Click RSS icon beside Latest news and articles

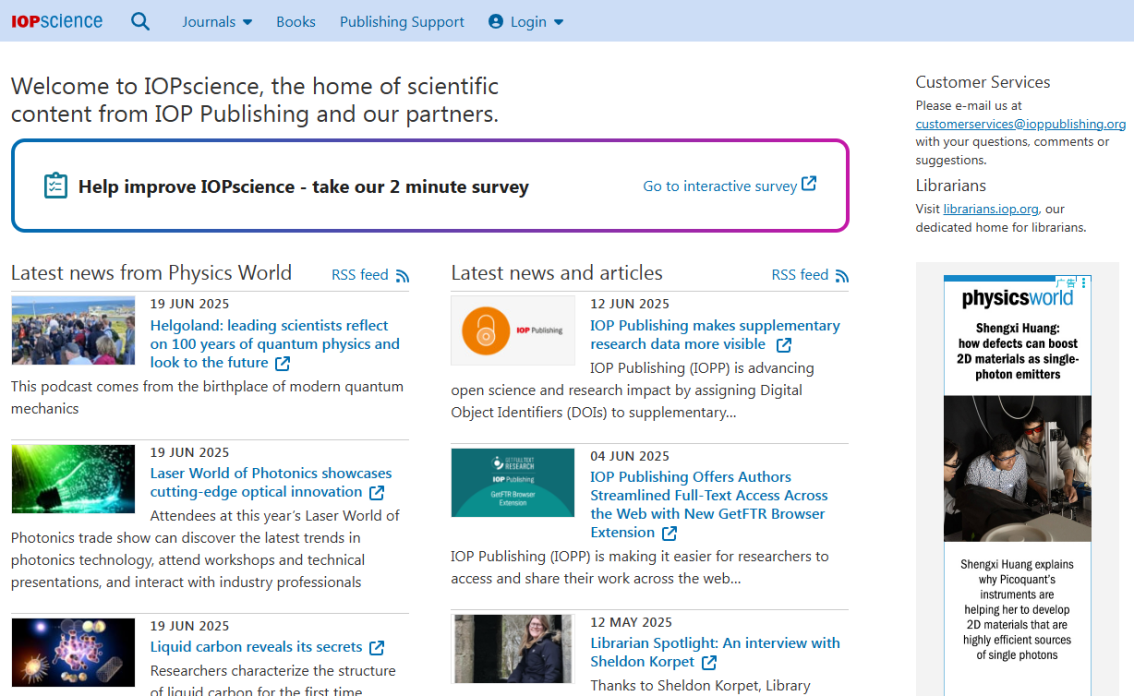coord(842,275)
